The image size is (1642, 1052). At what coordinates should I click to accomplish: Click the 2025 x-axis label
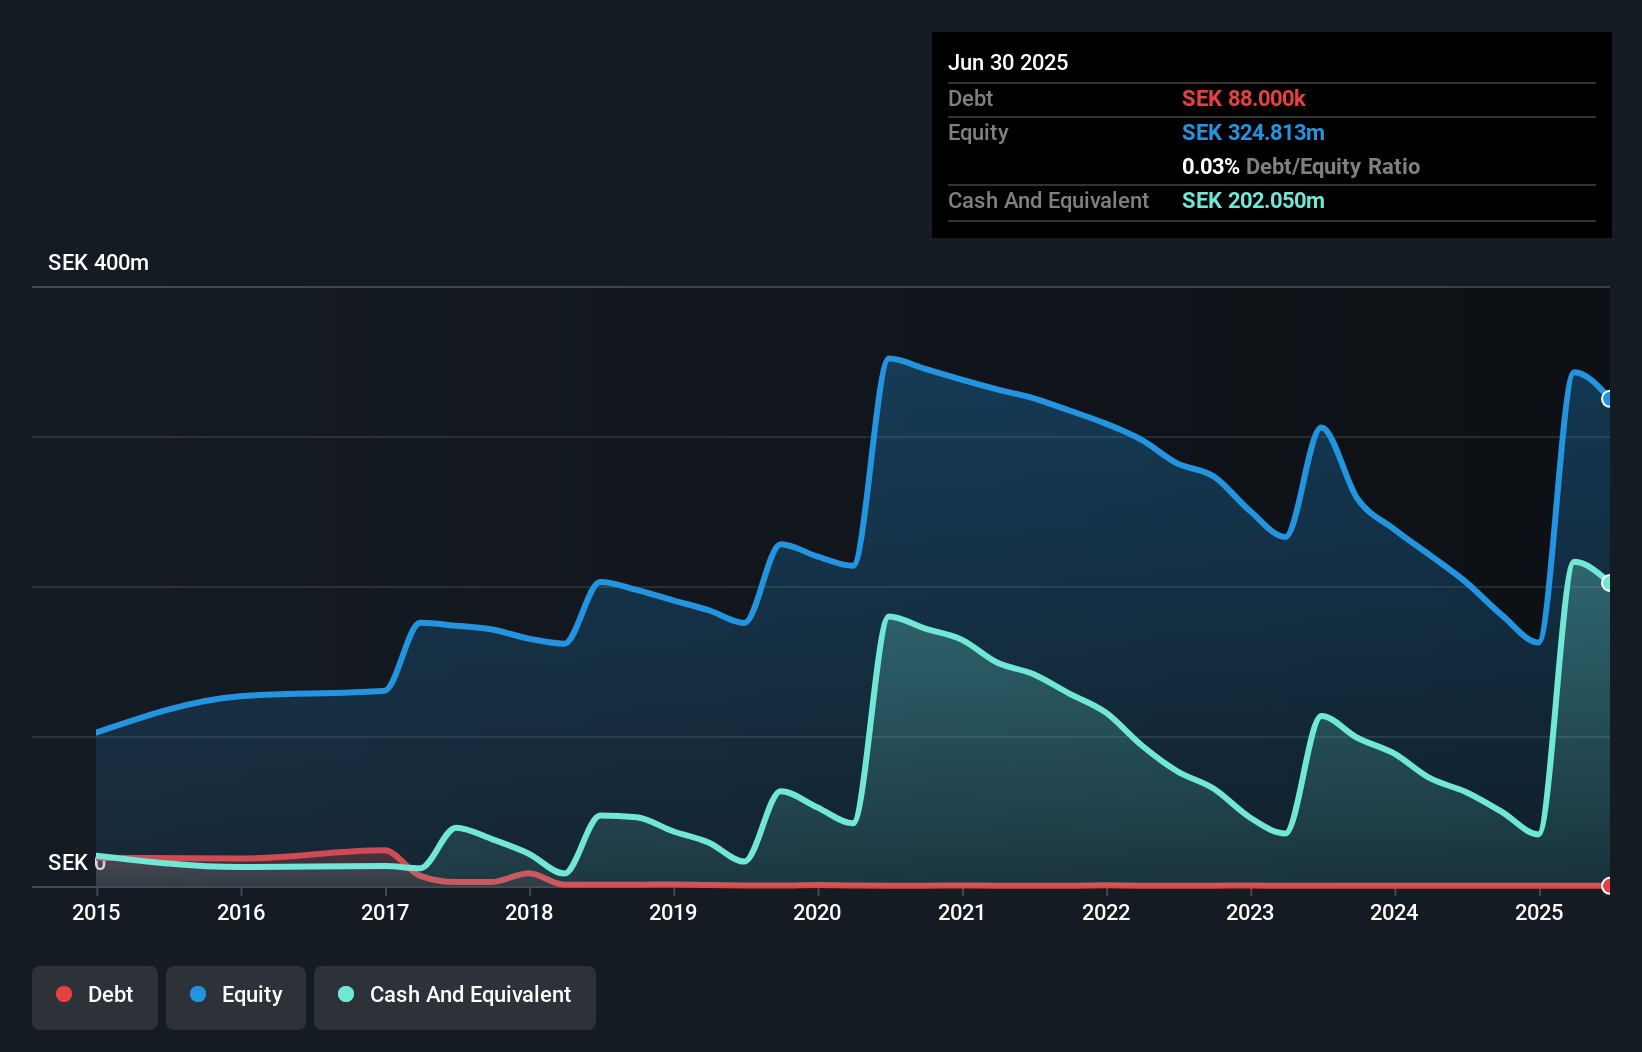[x=1539, y=912]
